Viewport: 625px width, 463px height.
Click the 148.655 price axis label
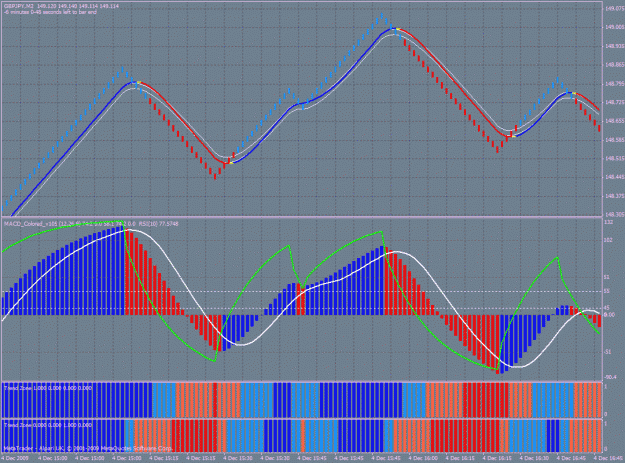pos(614,121)
